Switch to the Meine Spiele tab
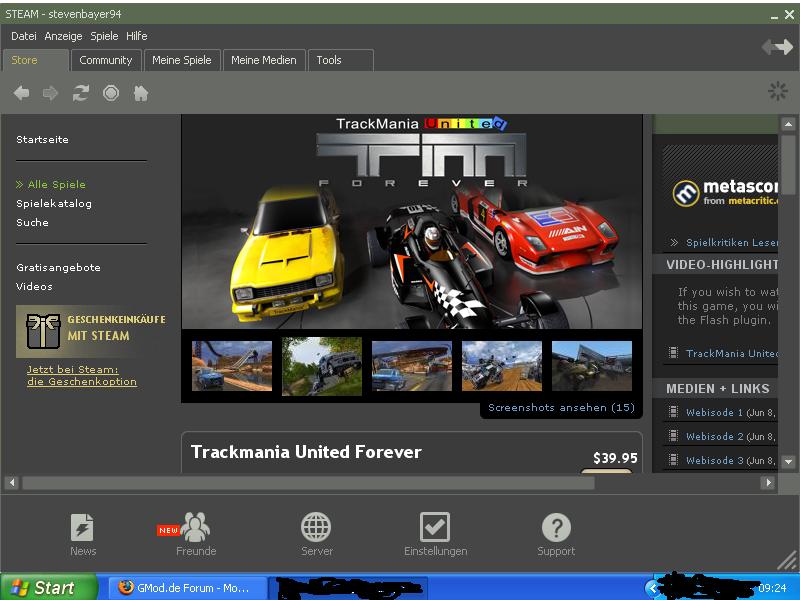 [x=181, y=60]
